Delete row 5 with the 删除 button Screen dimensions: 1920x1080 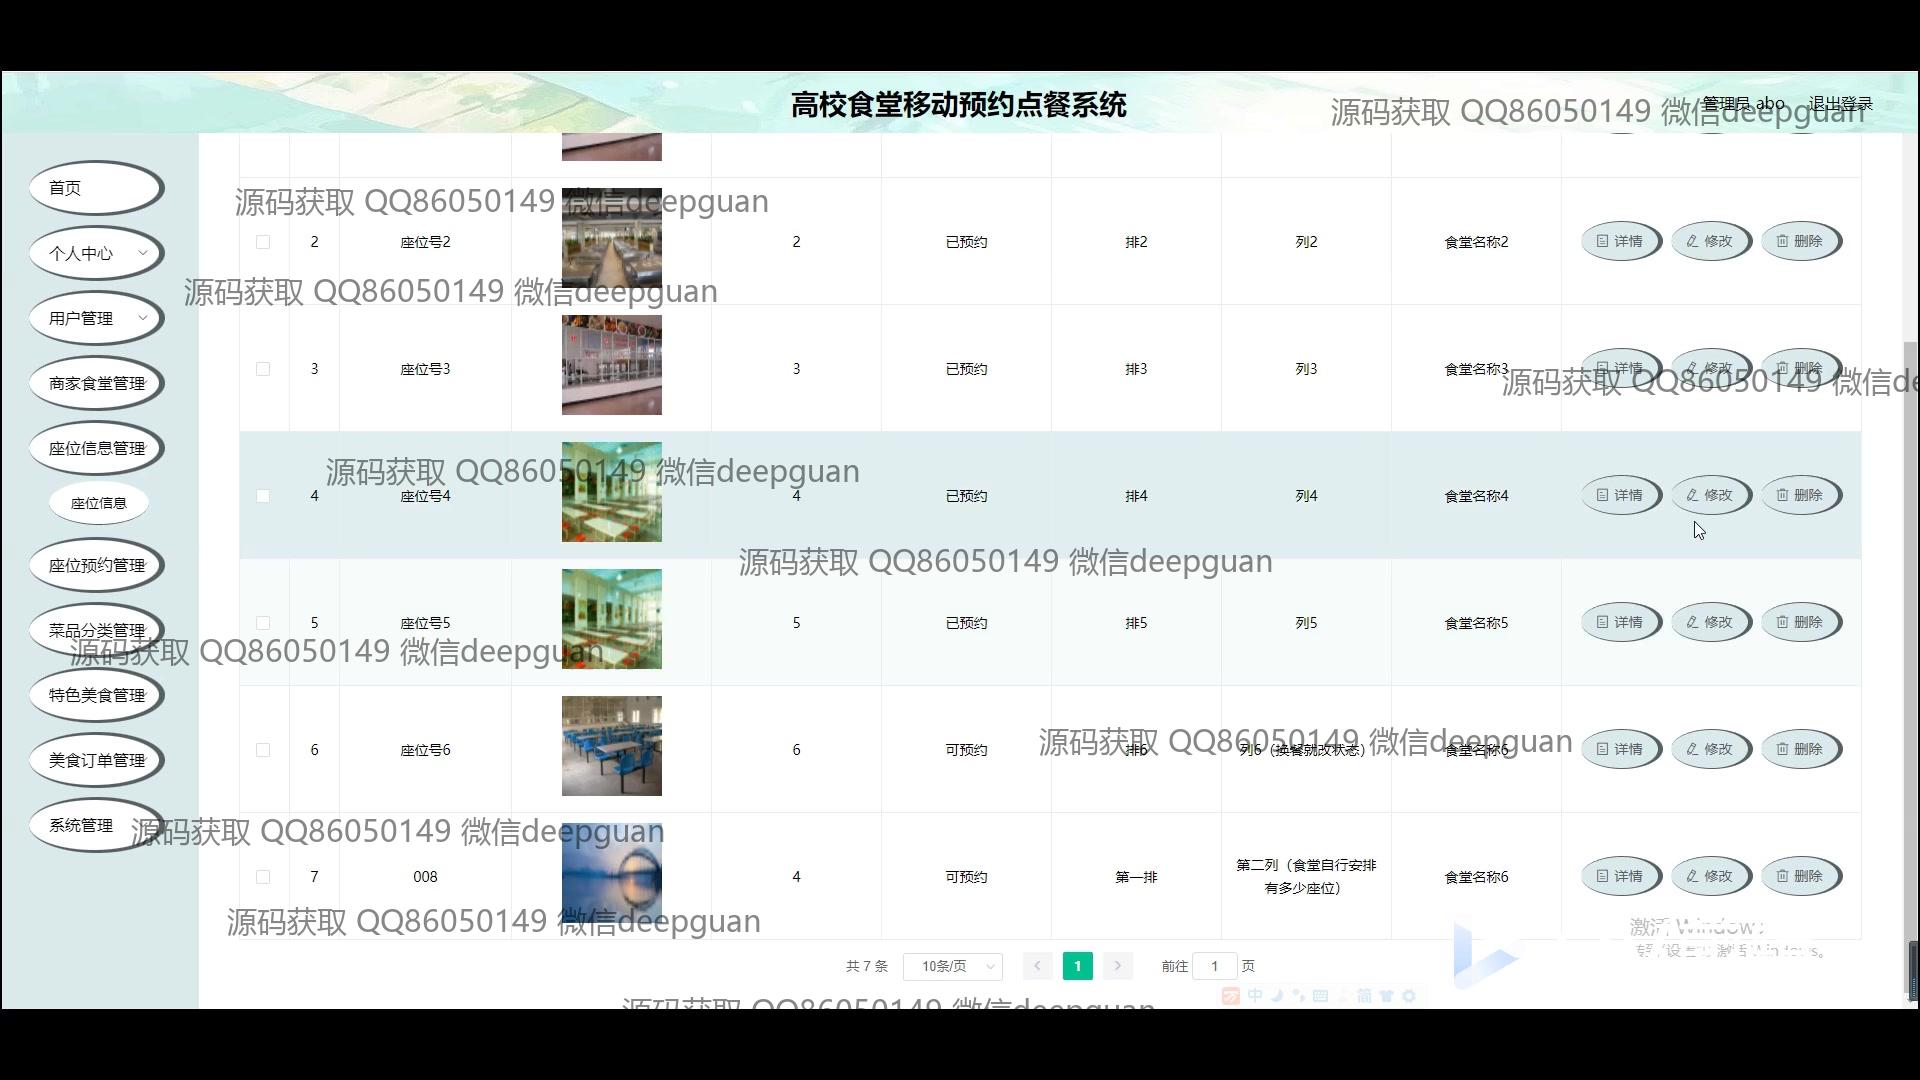(1800, 622)
